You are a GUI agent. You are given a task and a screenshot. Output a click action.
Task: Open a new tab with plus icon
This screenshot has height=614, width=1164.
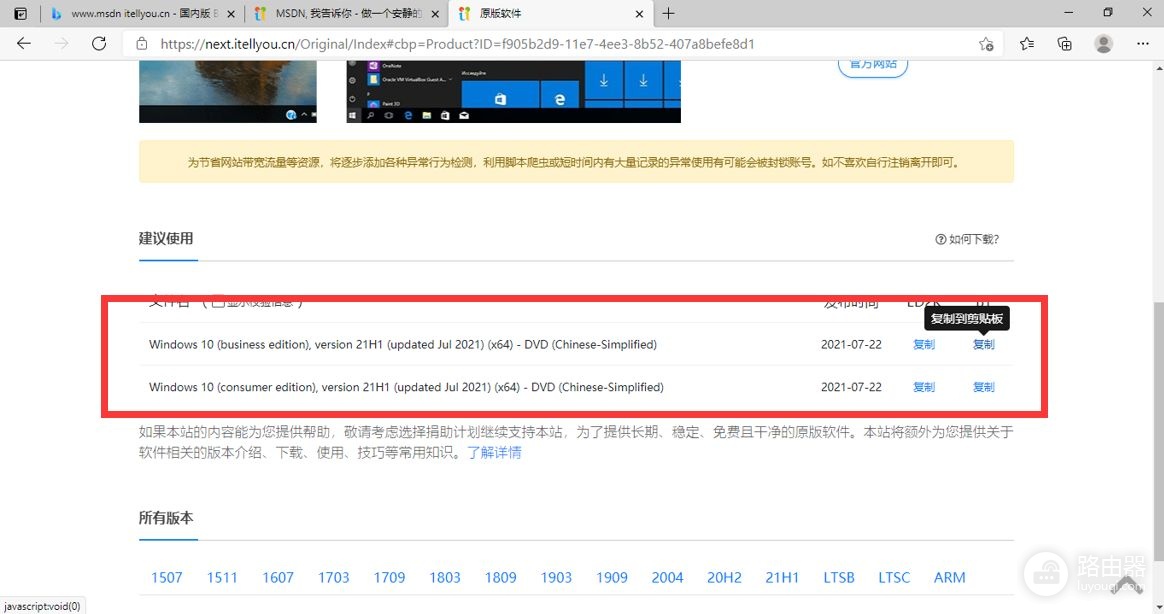pos(668,13)
